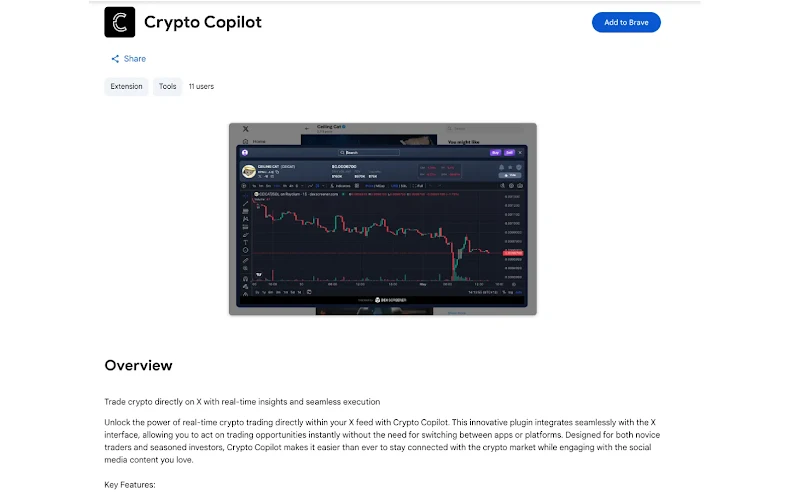Image resolution: width=790 pixels, height=502 pixels.
Task: Select the Extension category chip
Action: [126, 87]
